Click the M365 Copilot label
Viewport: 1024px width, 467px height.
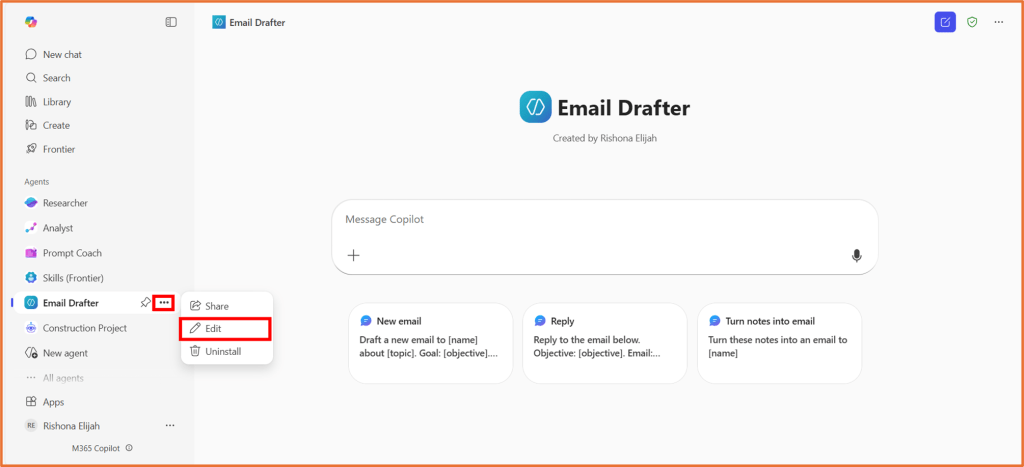pyautogui.click(x=97, y=448)
